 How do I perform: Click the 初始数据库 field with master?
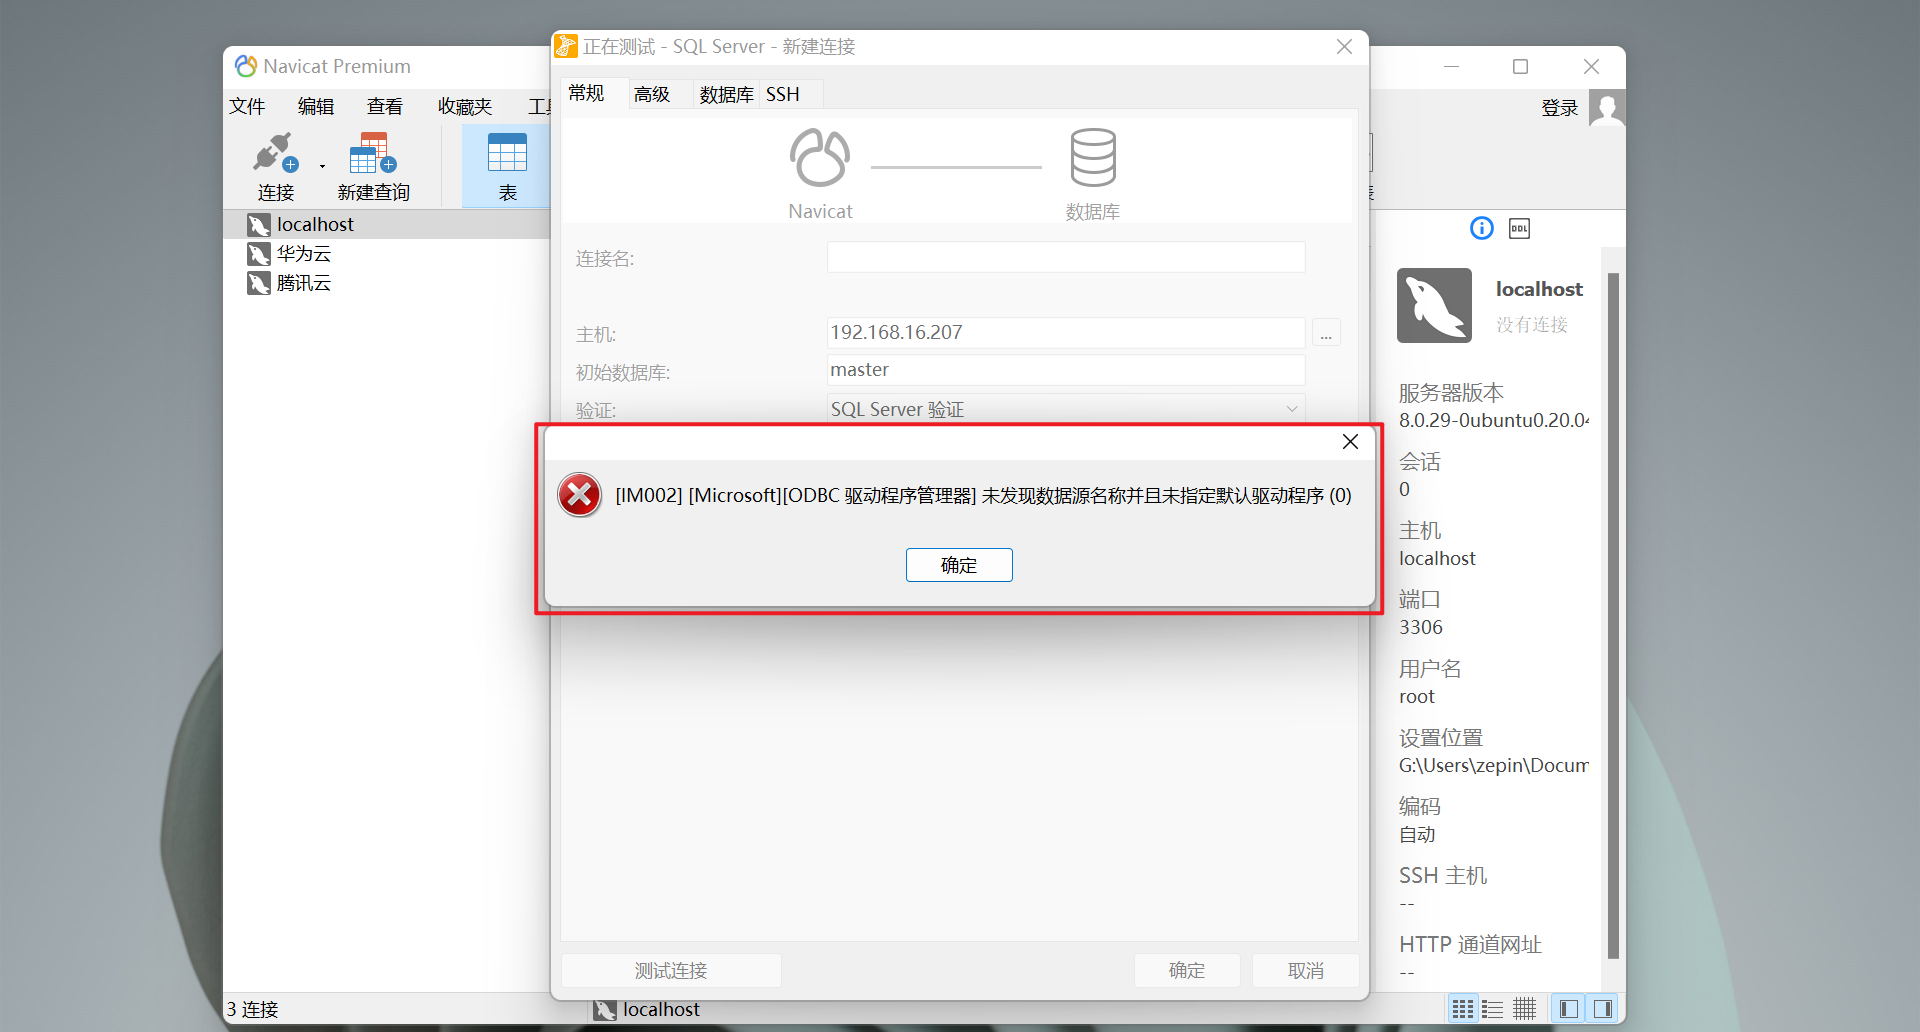pyautogui.click(x=1066, y=370)
